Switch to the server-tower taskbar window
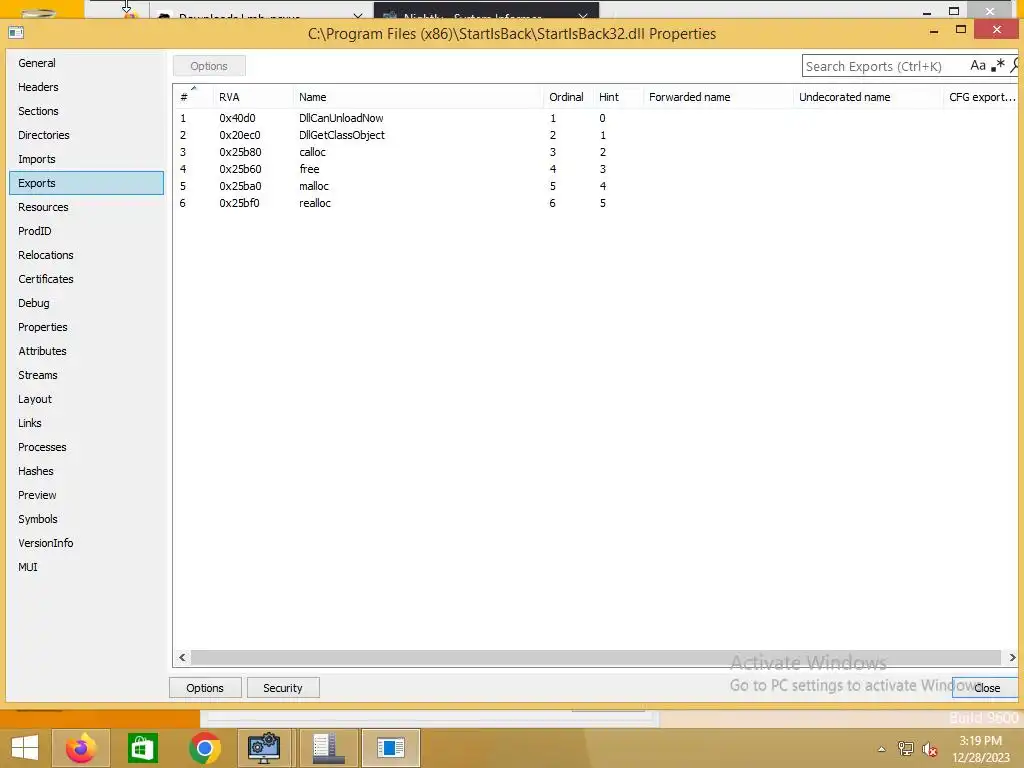 (x=328, y=748)
